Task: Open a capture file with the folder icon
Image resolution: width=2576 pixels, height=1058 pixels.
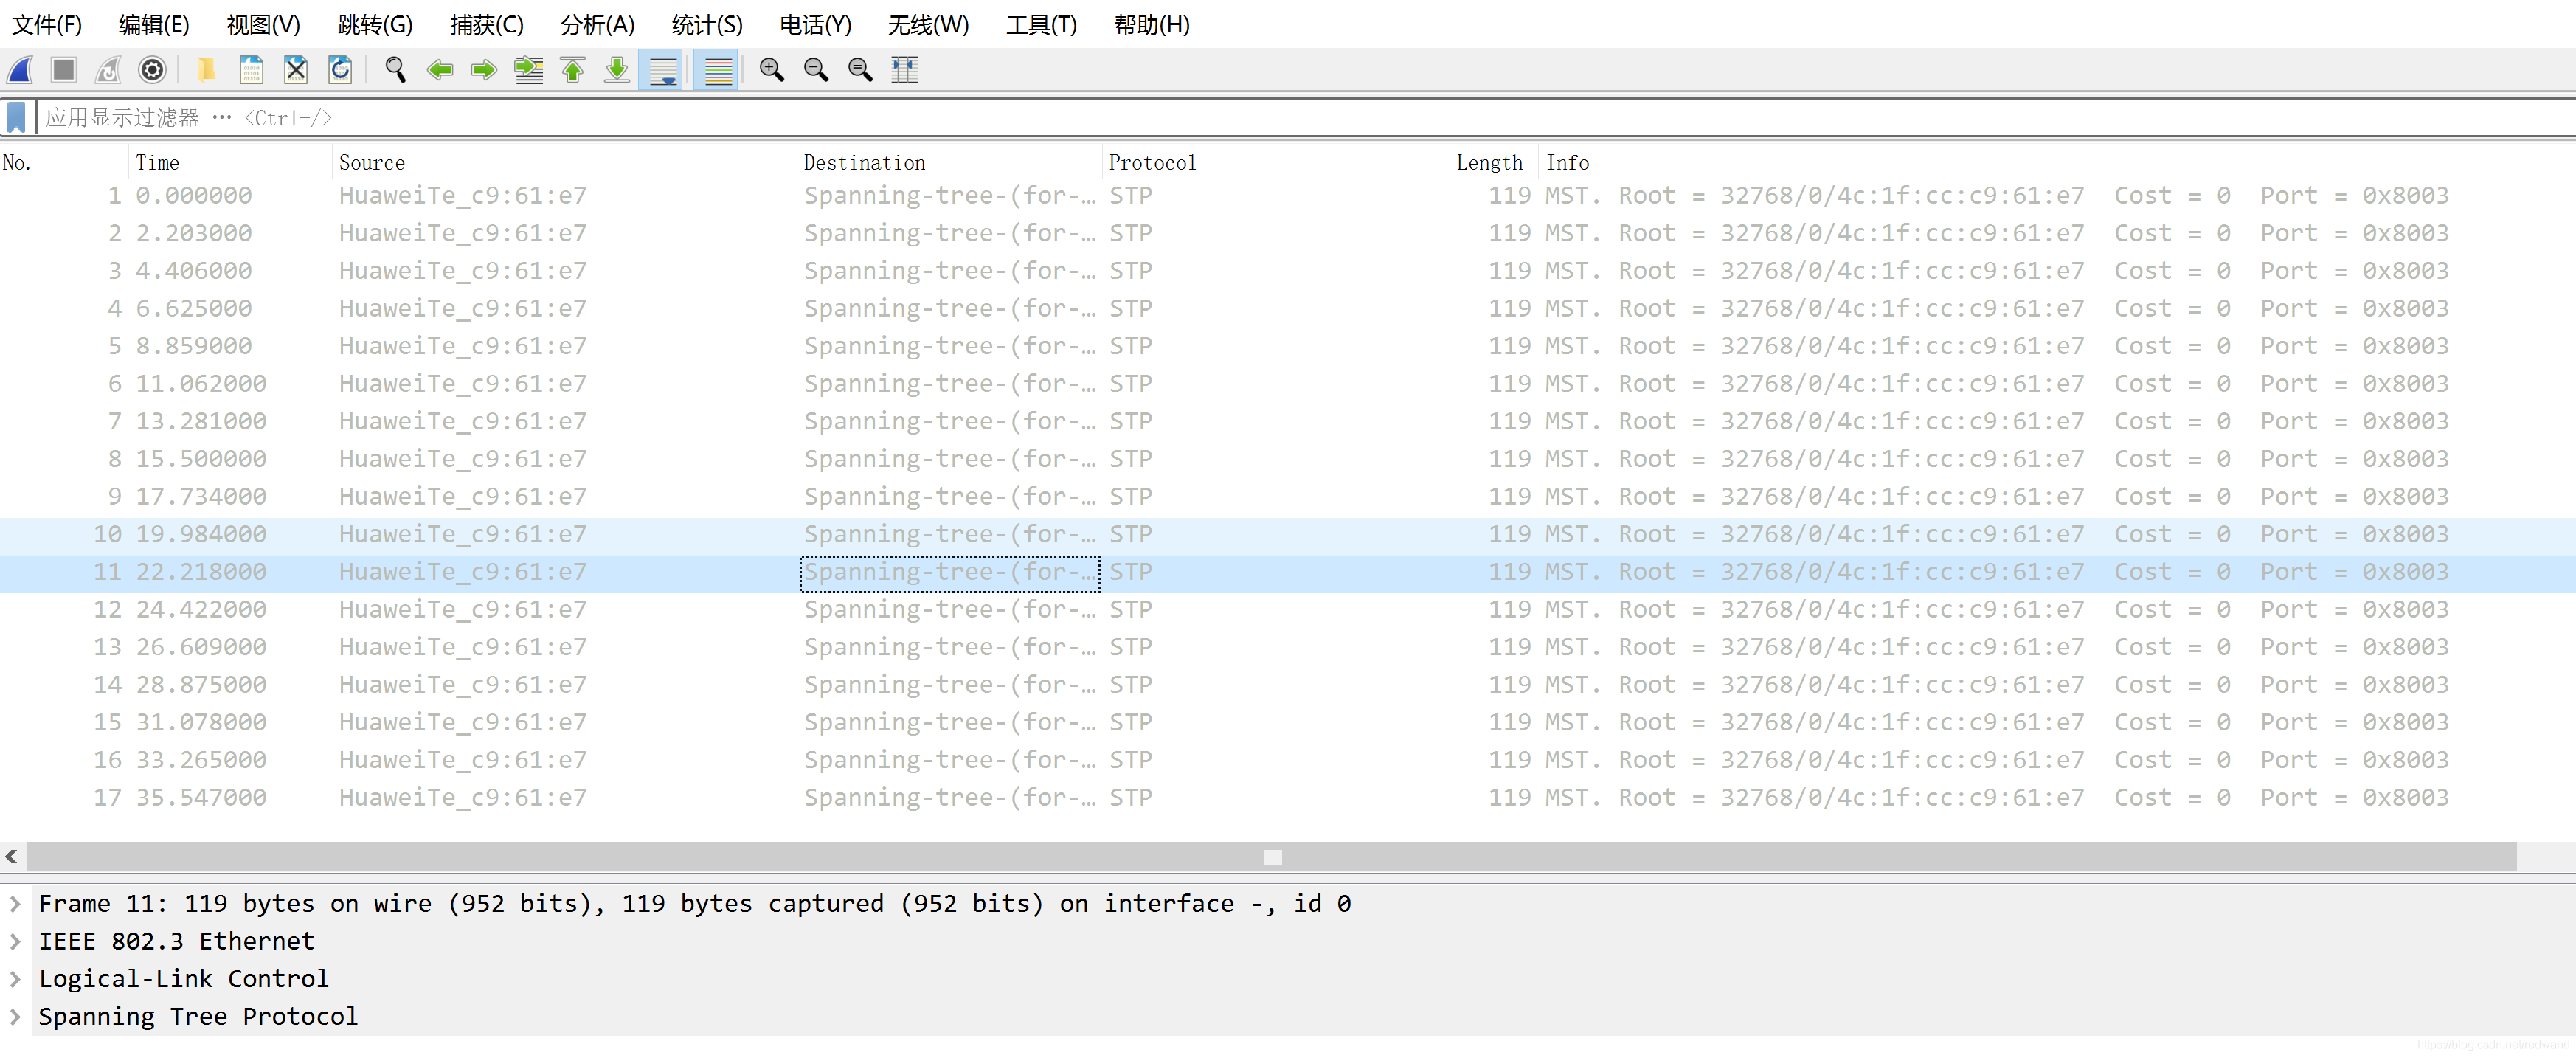Action: [x=206, y=70]
